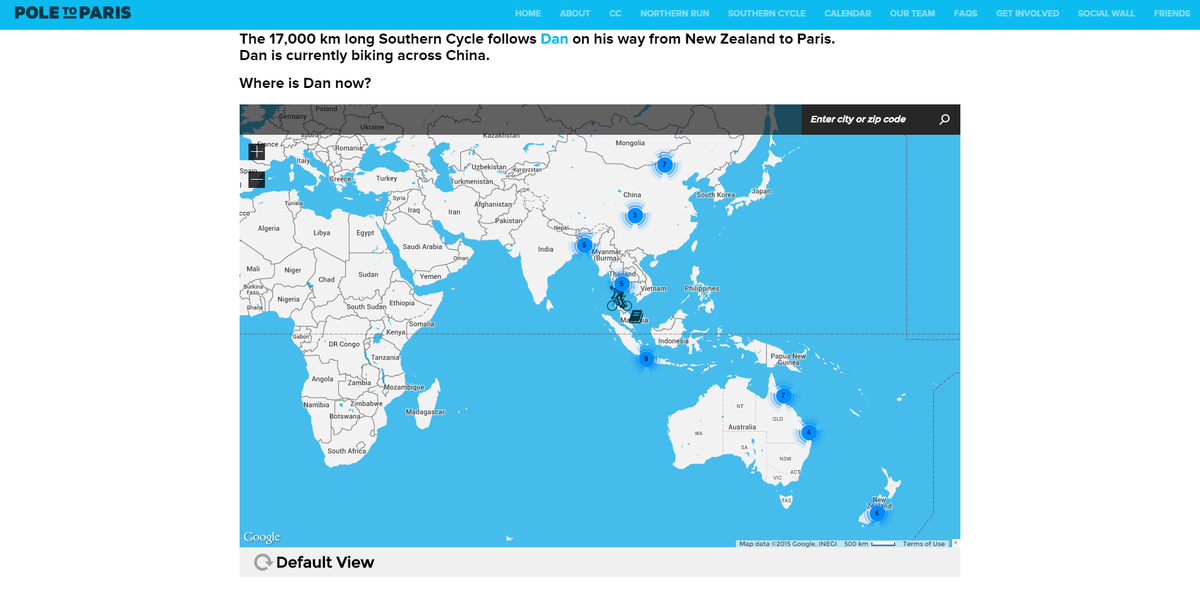This screenshot has height=596, width=1200.
Task: Open the OUR TEAM page
Action: tap(913, 14)
